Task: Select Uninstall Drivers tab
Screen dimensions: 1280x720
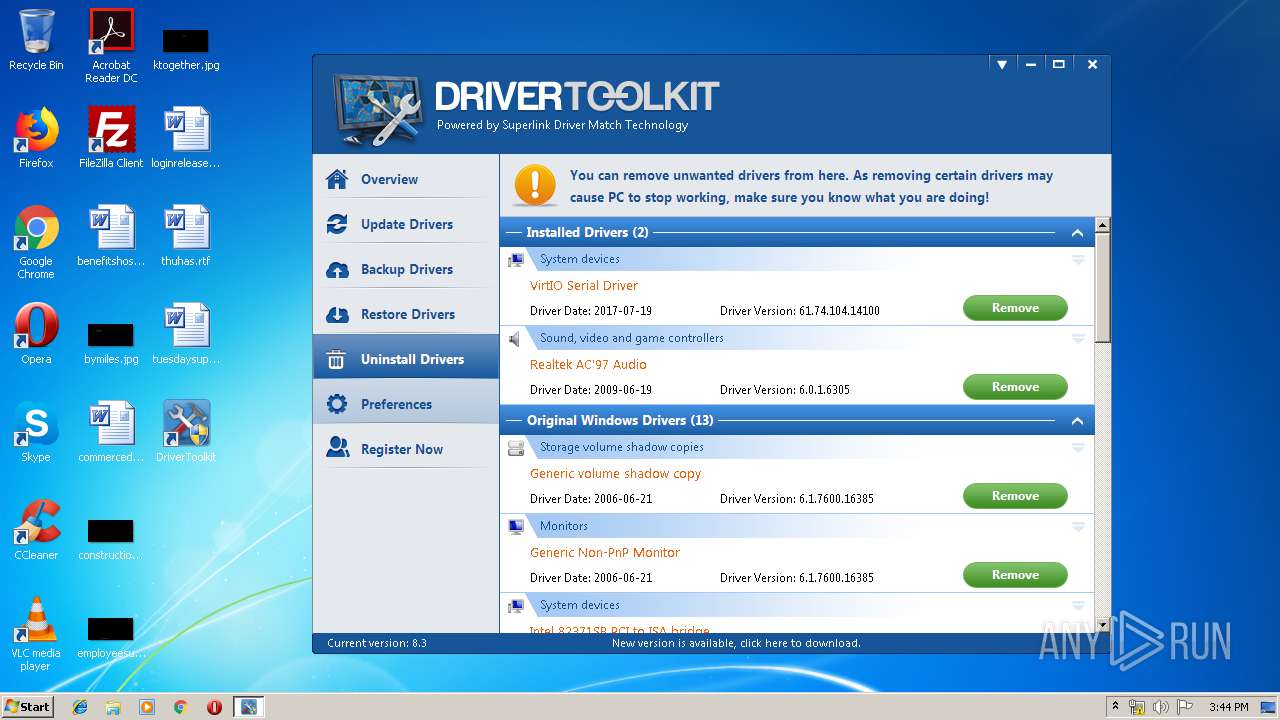Action: pos(405,359)
